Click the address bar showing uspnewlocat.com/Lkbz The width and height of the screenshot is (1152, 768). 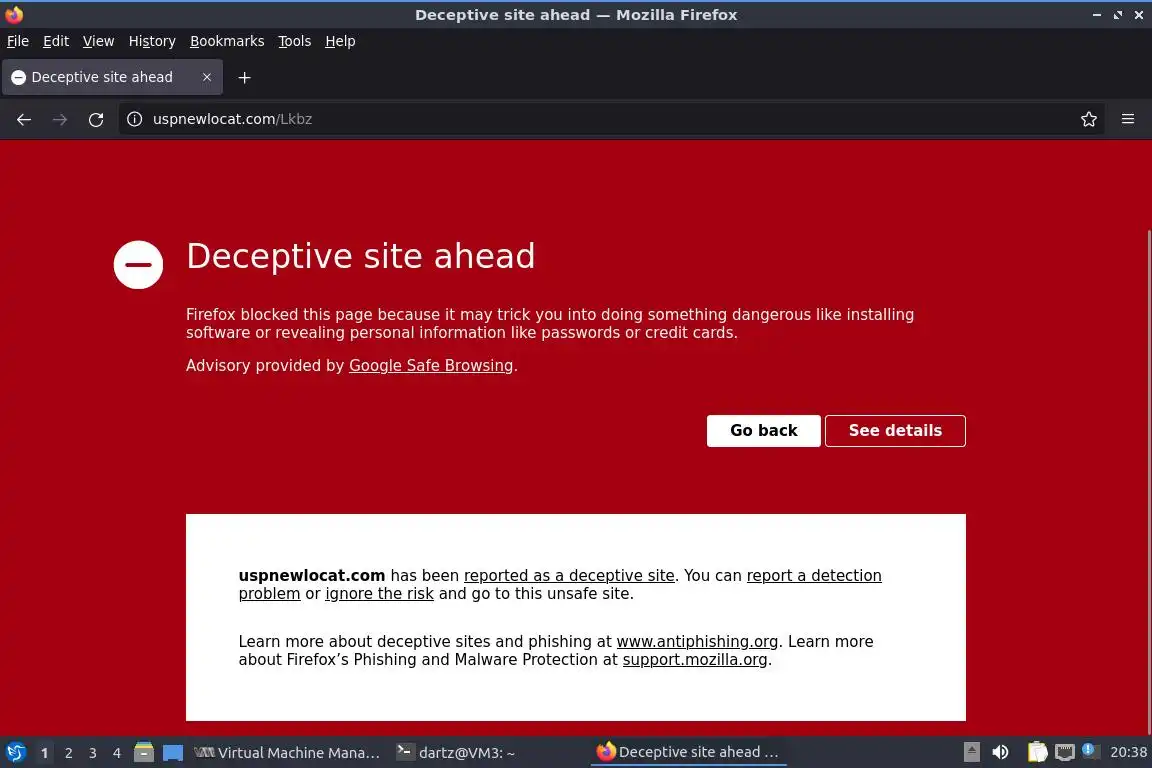click(x=610, y=119)
